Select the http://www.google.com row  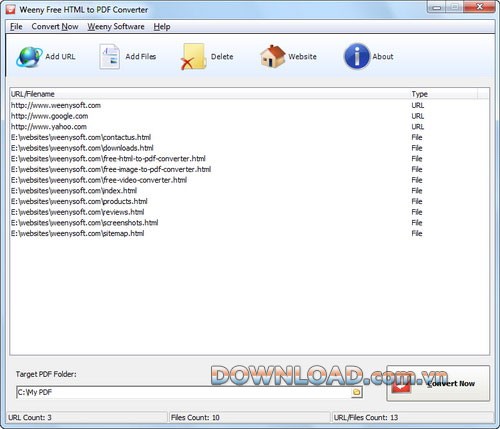250,116
